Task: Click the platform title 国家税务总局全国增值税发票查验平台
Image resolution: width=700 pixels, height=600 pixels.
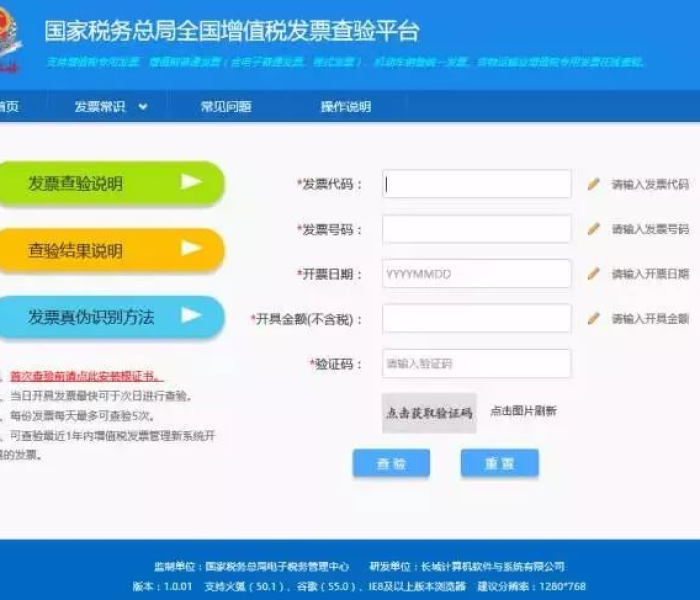Action: point(232,31)
